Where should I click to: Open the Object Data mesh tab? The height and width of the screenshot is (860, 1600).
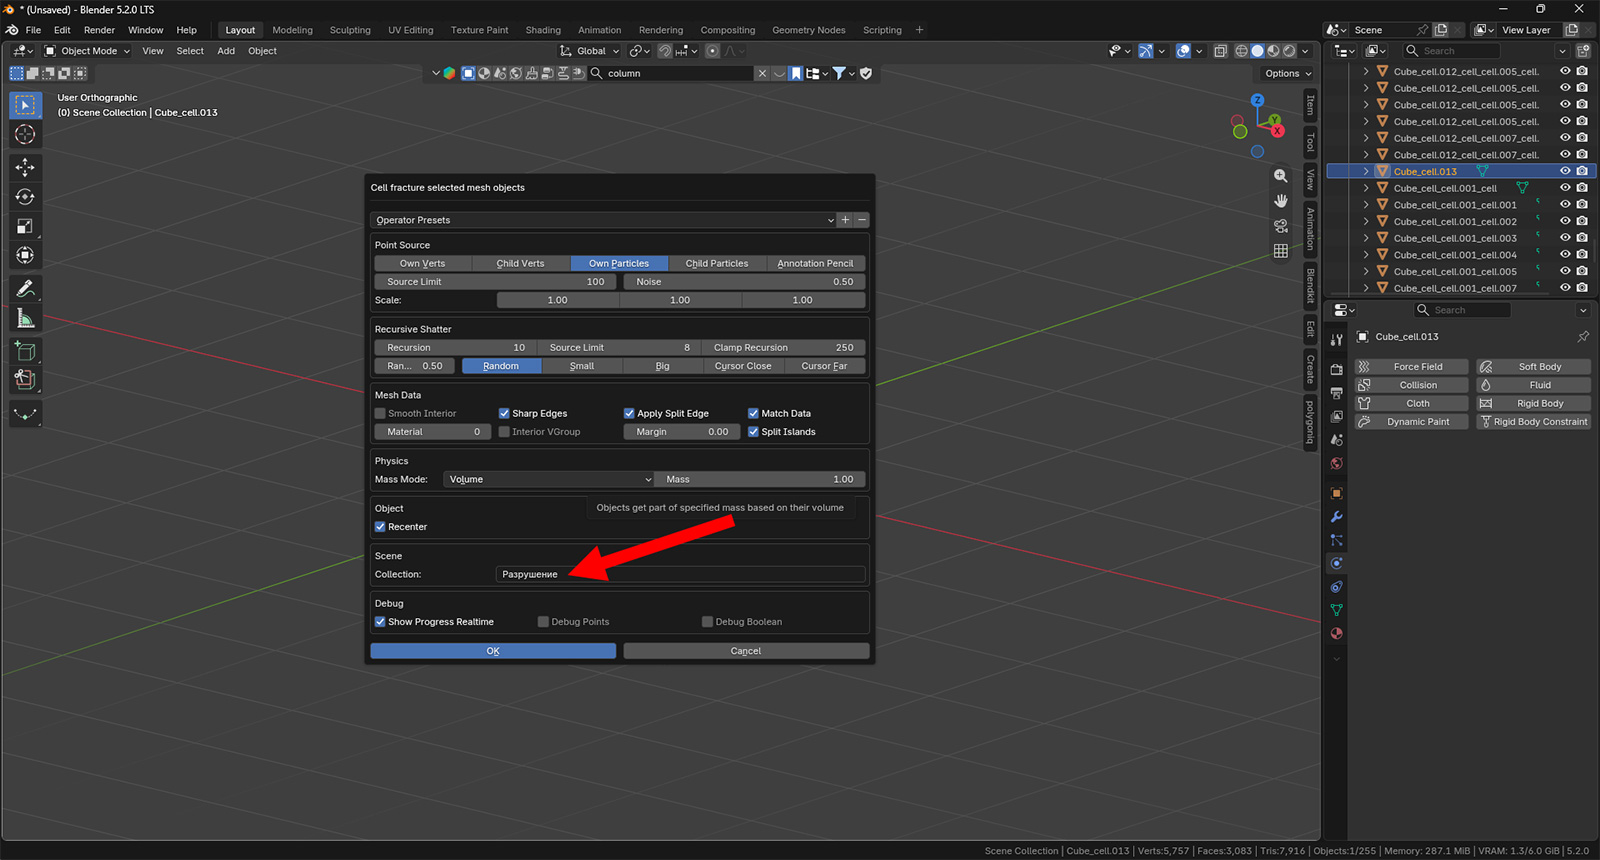1337,610
